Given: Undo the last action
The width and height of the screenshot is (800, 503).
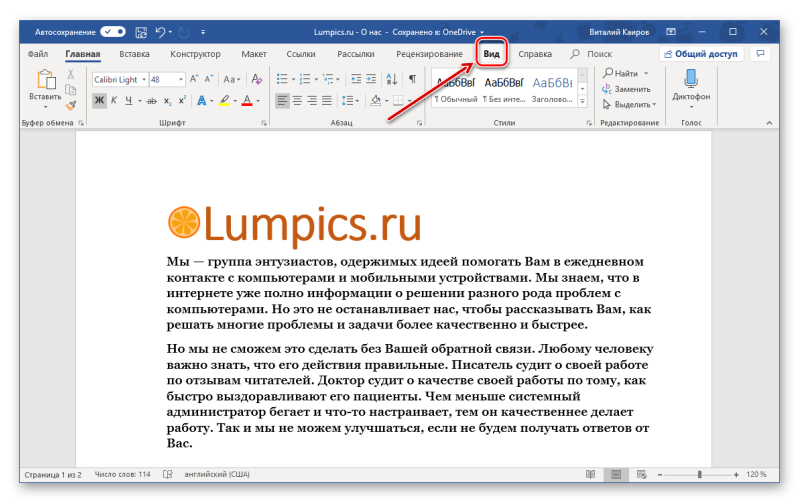Looking at the screenshot, I should point(160,32).
